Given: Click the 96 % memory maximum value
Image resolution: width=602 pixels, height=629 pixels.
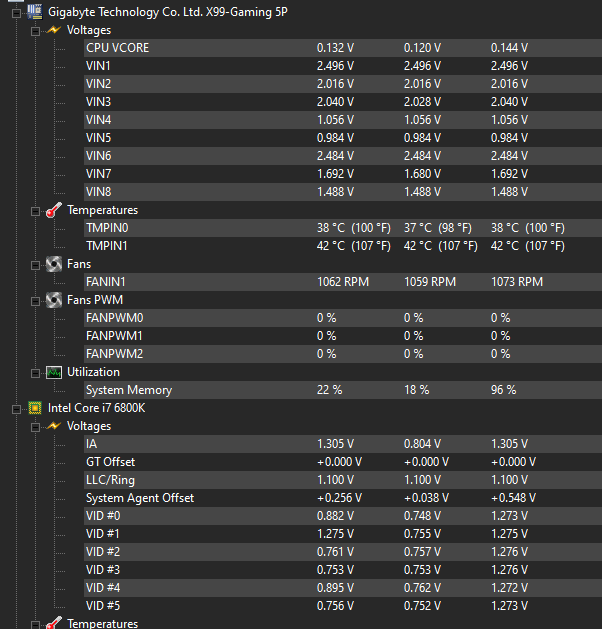Looking at the screenshot, I should coord(503,390).
